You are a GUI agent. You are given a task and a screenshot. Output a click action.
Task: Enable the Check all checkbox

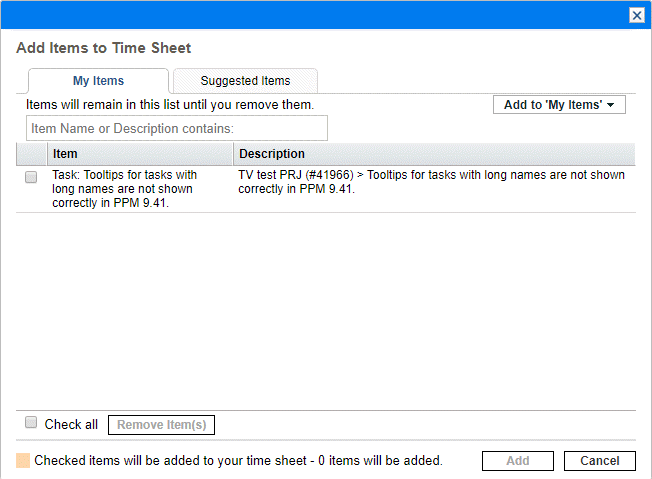[x=31, y=423]
